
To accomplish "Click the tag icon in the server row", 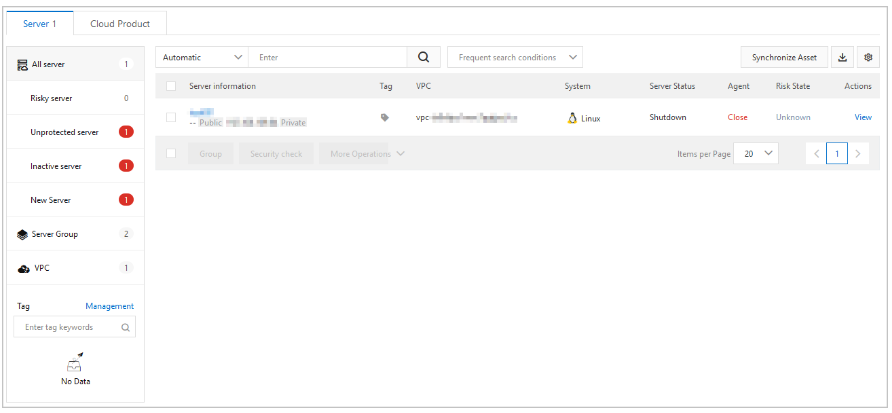I will [385, 117].
